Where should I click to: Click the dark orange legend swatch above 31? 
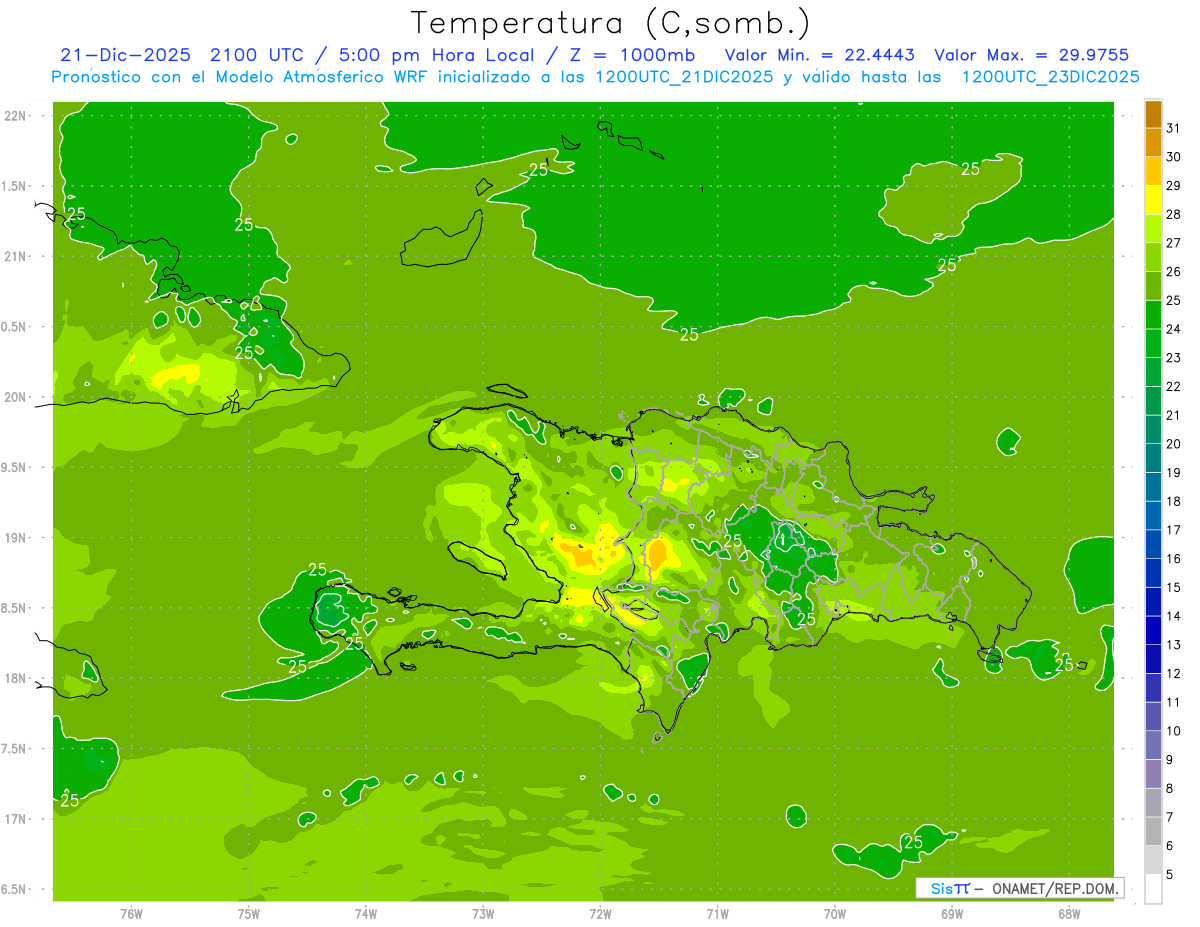coord(1153,114)
